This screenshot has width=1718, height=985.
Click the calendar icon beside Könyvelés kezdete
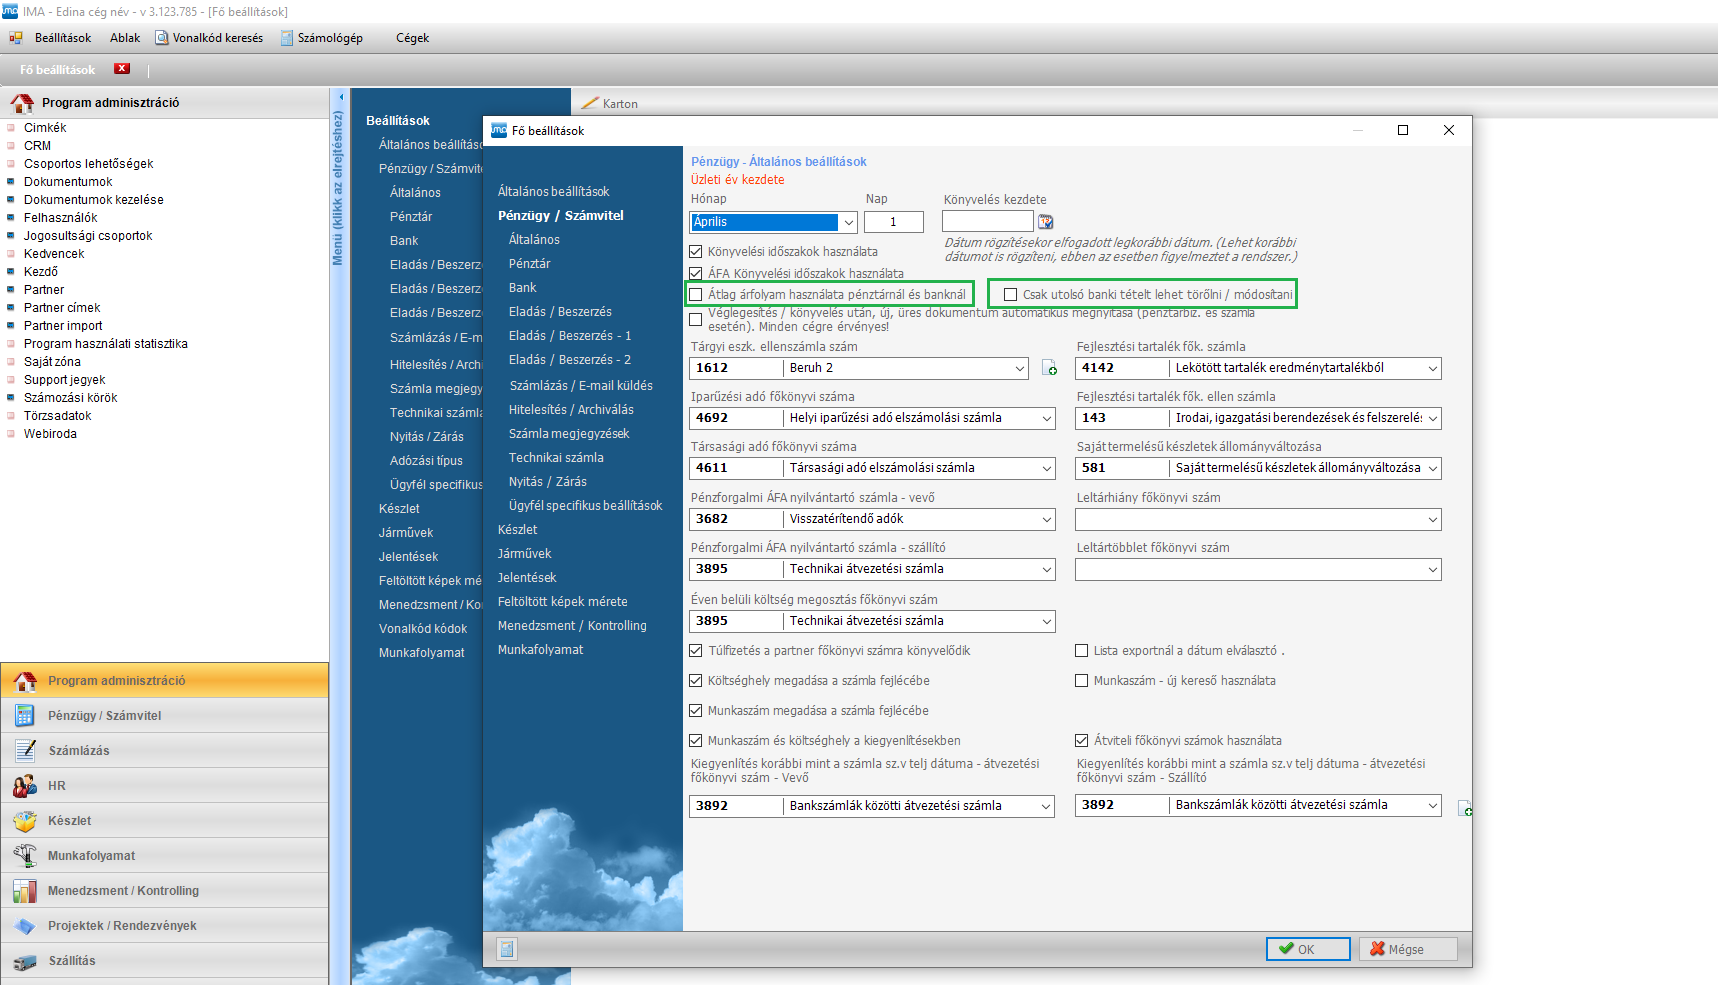(1046, 222)
